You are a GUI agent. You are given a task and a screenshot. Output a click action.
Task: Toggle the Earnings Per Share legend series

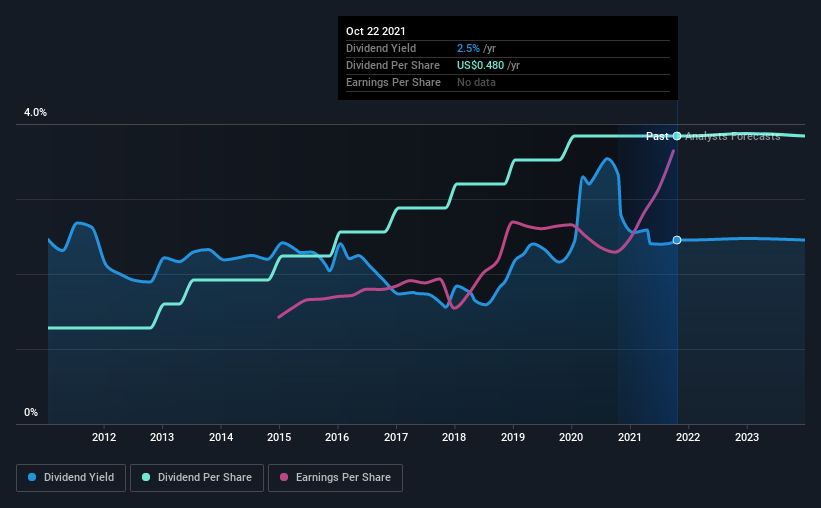(335, 478)
